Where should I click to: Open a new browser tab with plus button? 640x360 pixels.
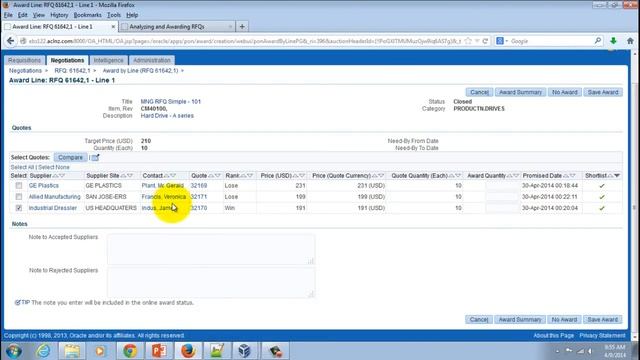[242, 27]
